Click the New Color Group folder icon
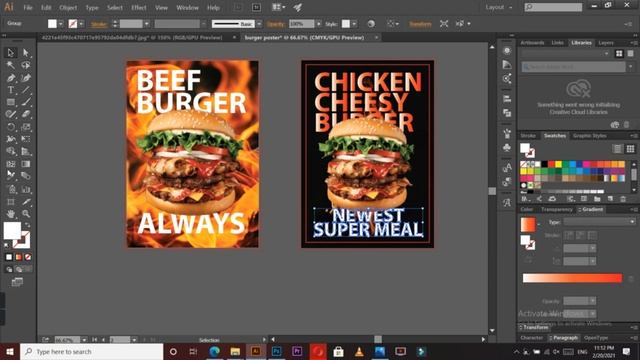This screenshot has height=360, width=640. (x=597, y=199)
